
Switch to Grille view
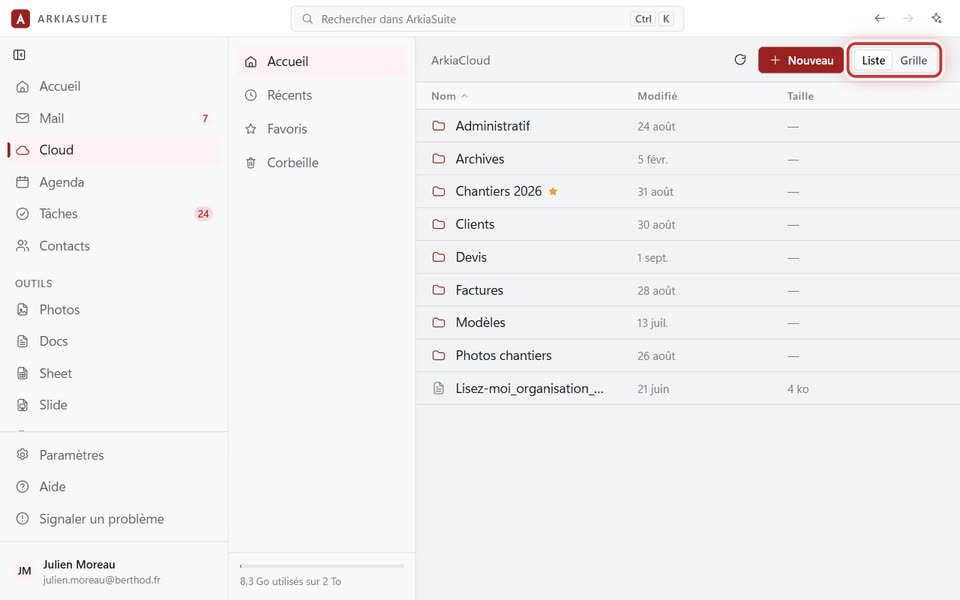click(x=913, y=60)
